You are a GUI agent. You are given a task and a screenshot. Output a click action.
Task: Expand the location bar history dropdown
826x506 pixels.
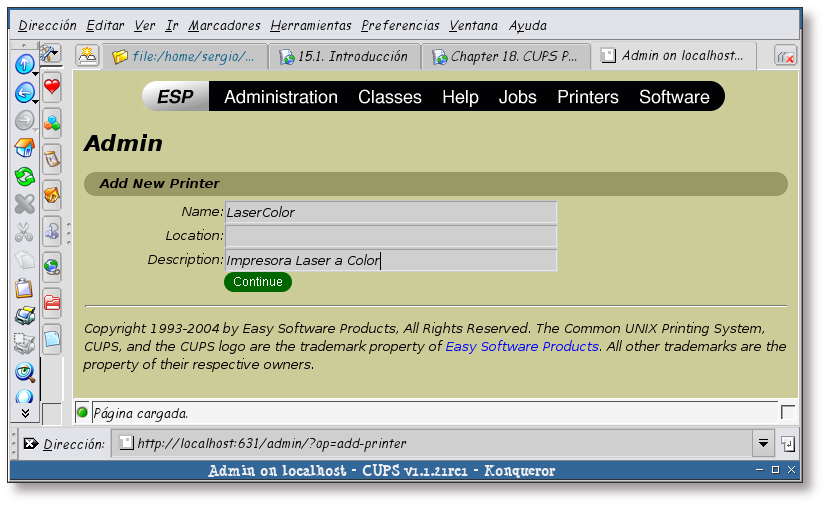point(763,443)
